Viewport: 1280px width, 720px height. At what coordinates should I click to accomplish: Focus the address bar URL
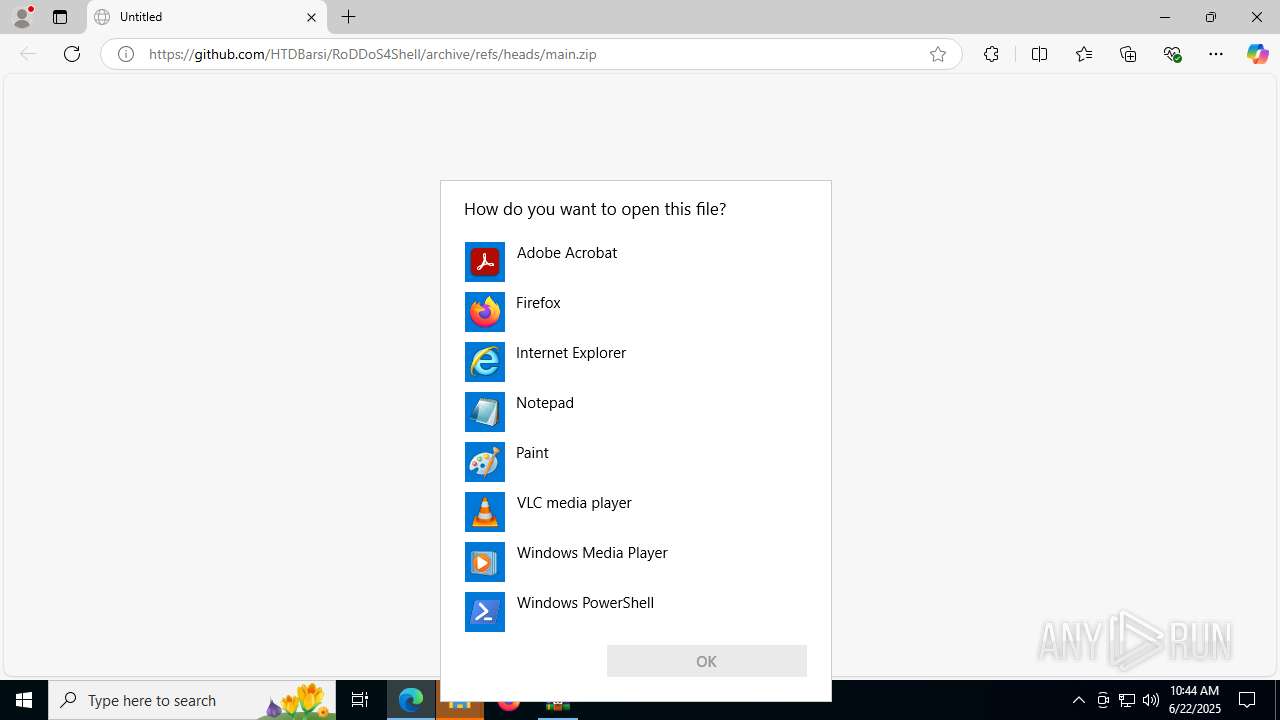(x=373, y=54)
